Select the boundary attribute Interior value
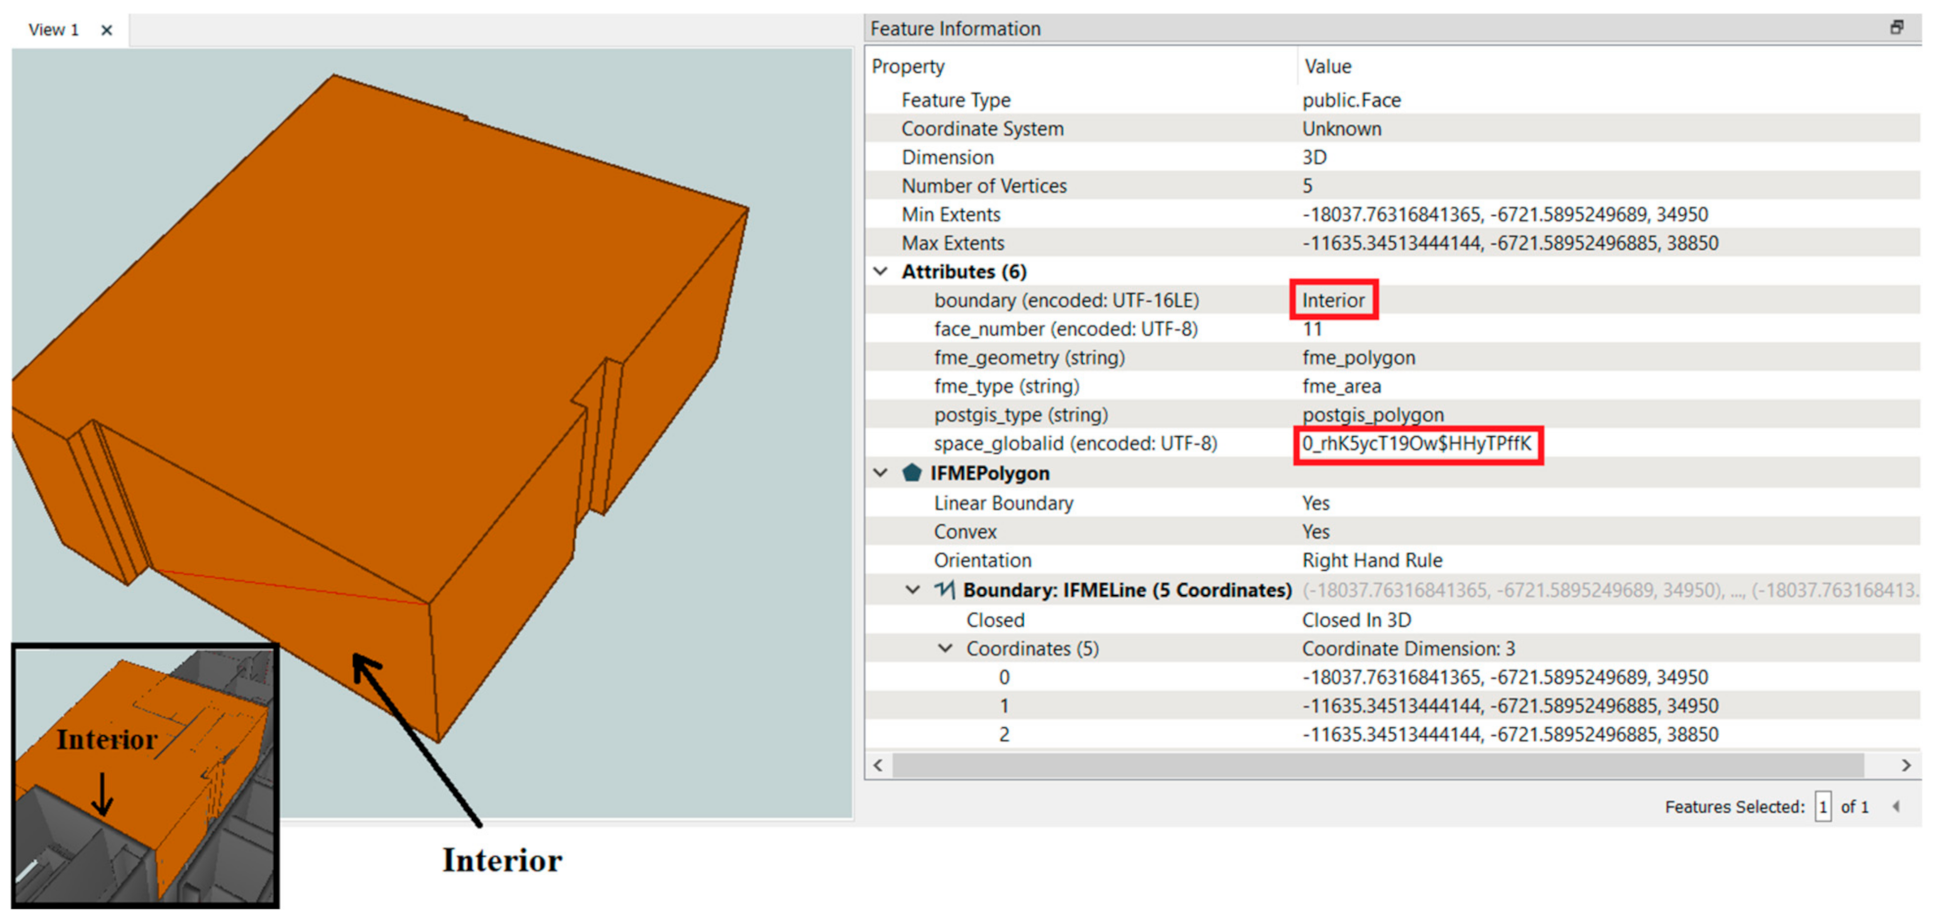This screenshot has height=921, width=1933. tap(1332, 301)
